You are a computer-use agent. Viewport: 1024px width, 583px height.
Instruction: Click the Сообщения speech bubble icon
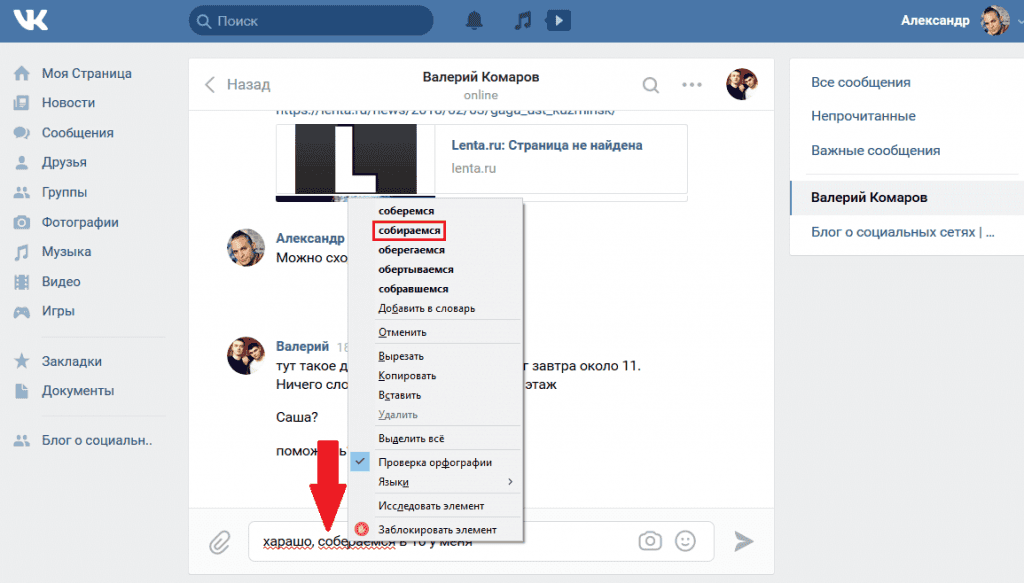pos(22,133)
